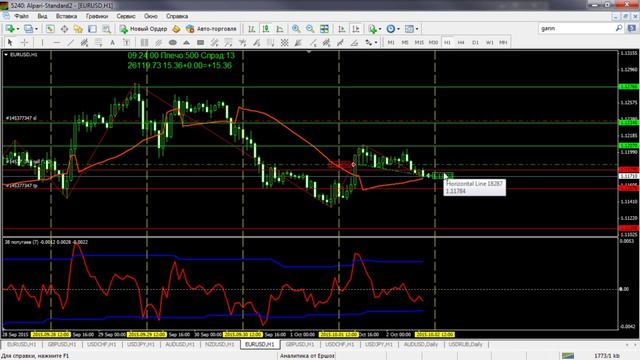
Task: Switch timeframe to M15
Action: [x=419, y=42]
